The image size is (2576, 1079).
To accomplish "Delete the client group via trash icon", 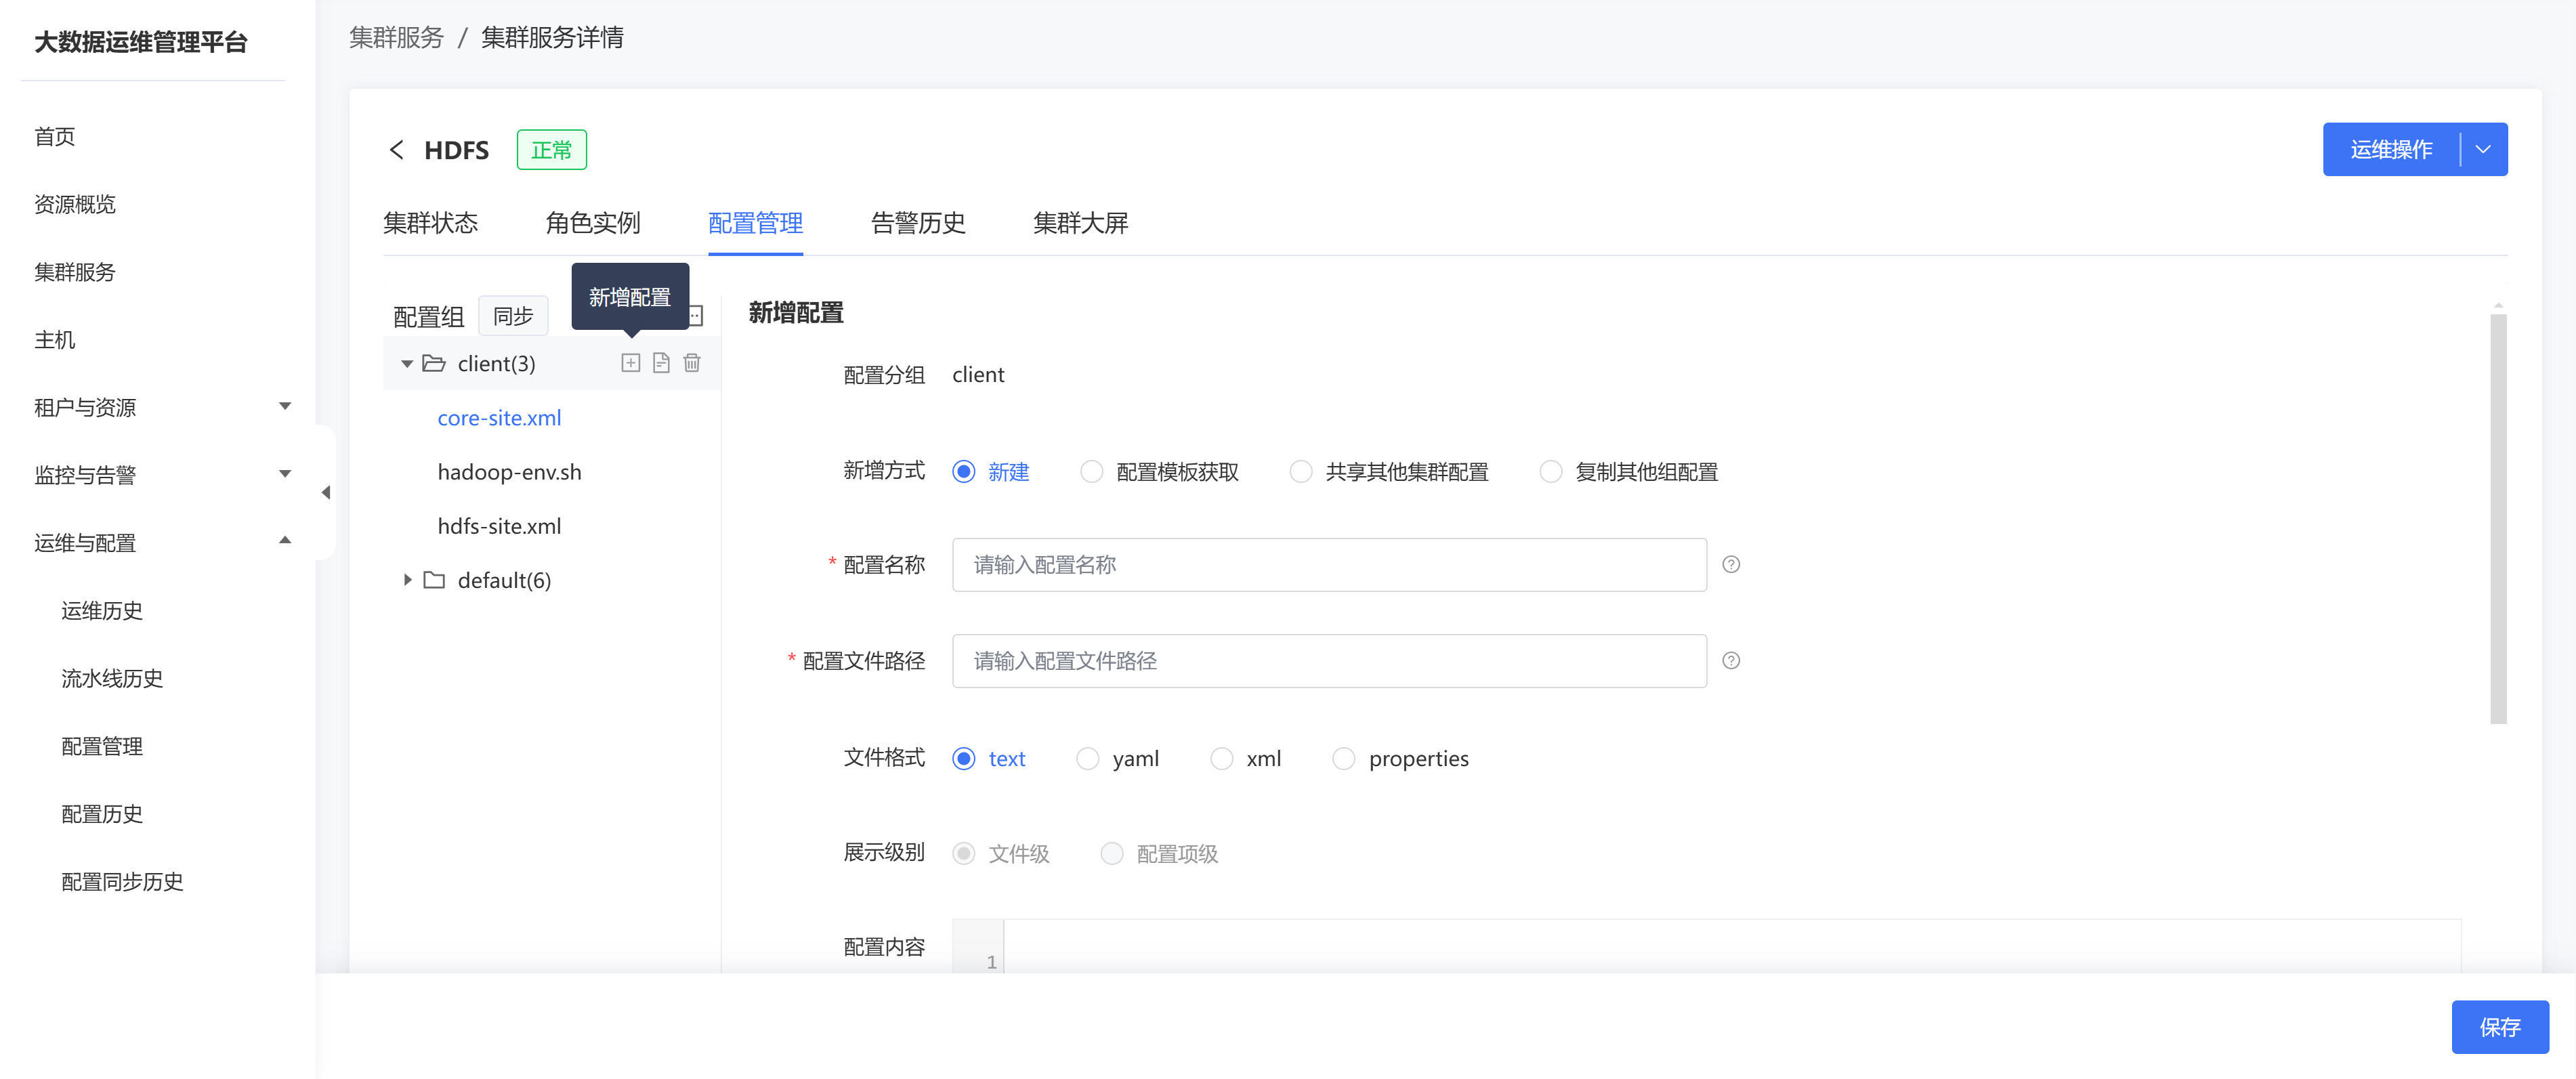I will pos(692,363).
